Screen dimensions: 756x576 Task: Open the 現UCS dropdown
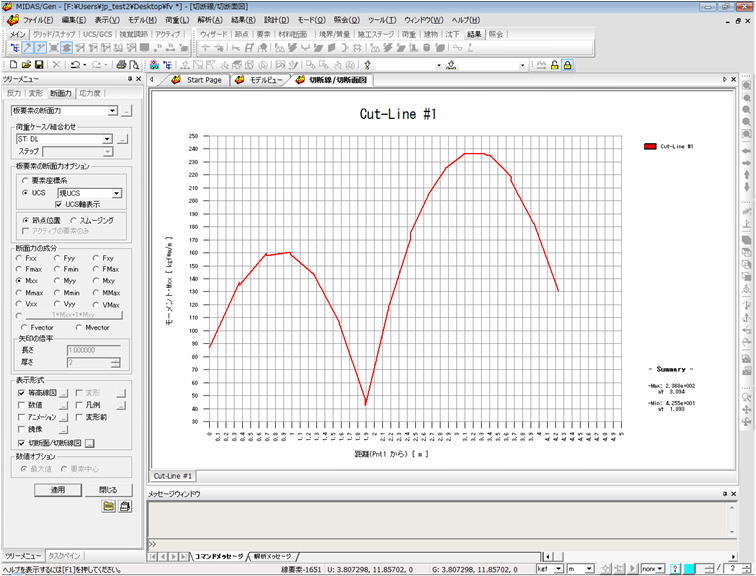coord(117,193)
